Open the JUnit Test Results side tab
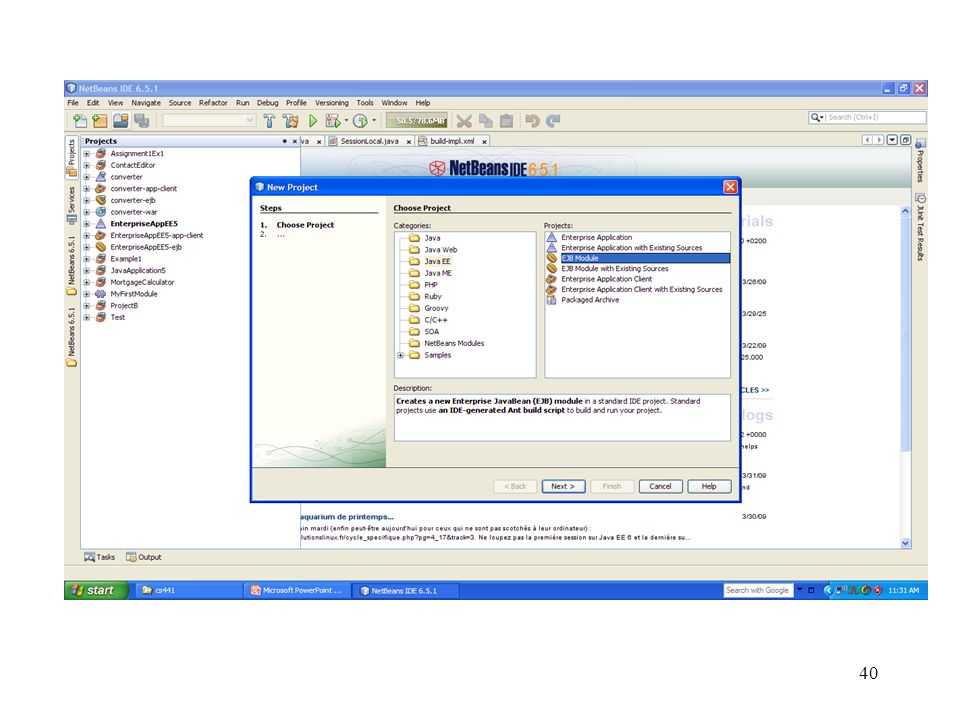 point(920,228)
